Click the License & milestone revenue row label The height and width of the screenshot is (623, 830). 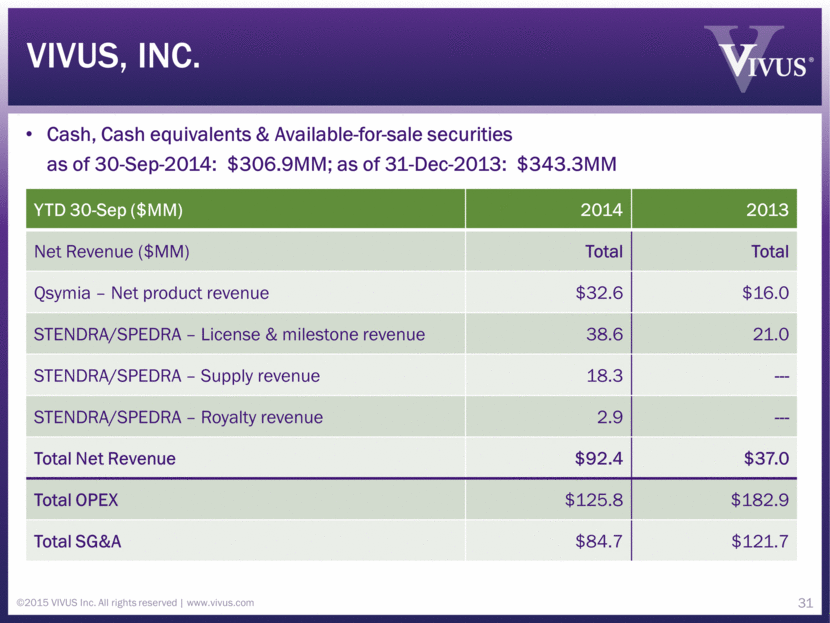point(229,335)
